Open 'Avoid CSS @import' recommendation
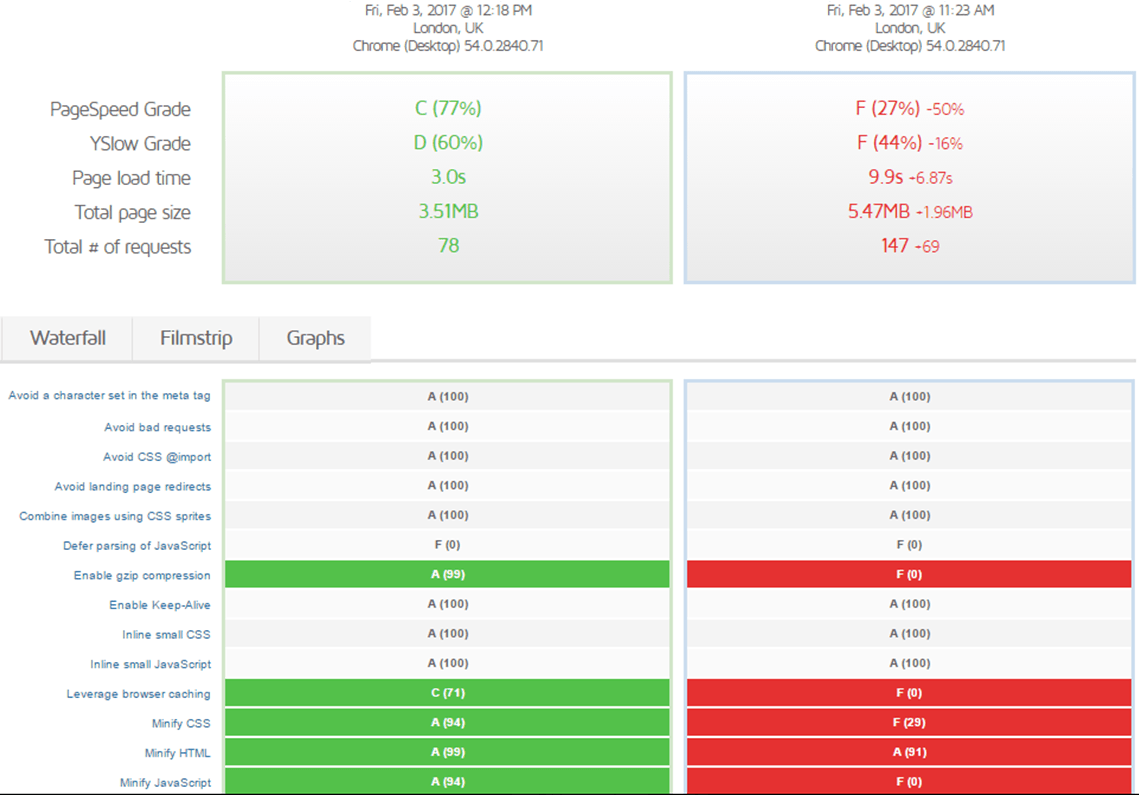The image size is (1139, 797). pyautogui.click(x=157, y=457)
